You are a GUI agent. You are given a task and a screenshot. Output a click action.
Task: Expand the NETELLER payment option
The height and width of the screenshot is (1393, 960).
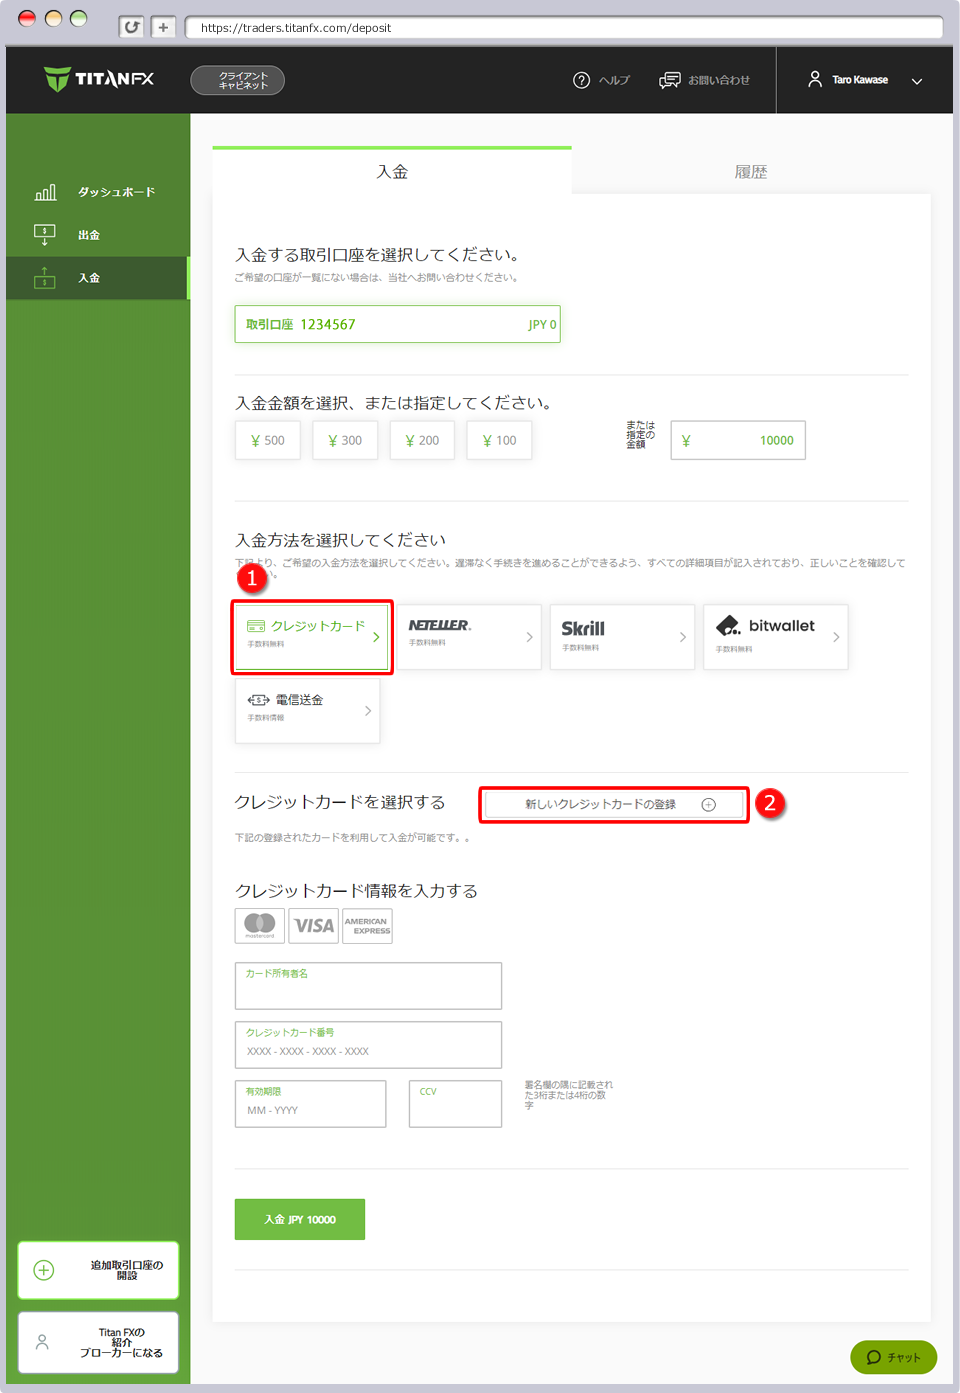point(469,637)
